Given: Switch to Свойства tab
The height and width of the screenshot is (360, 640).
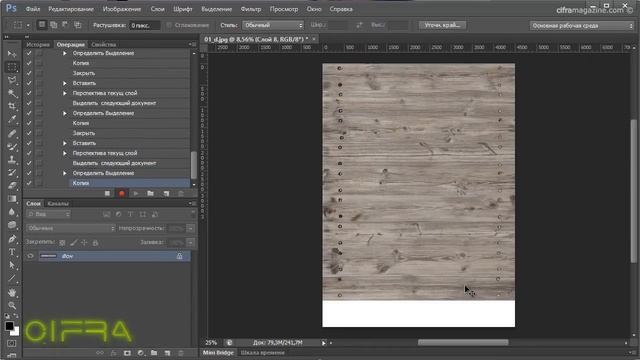Looking at the screenshot, I should [x=104, y=44].
